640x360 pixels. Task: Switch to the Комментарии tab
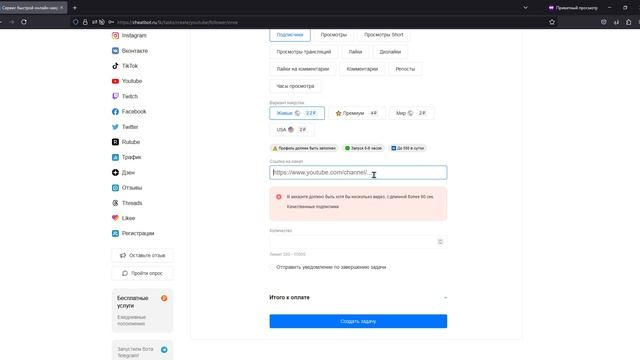(362, 69)
